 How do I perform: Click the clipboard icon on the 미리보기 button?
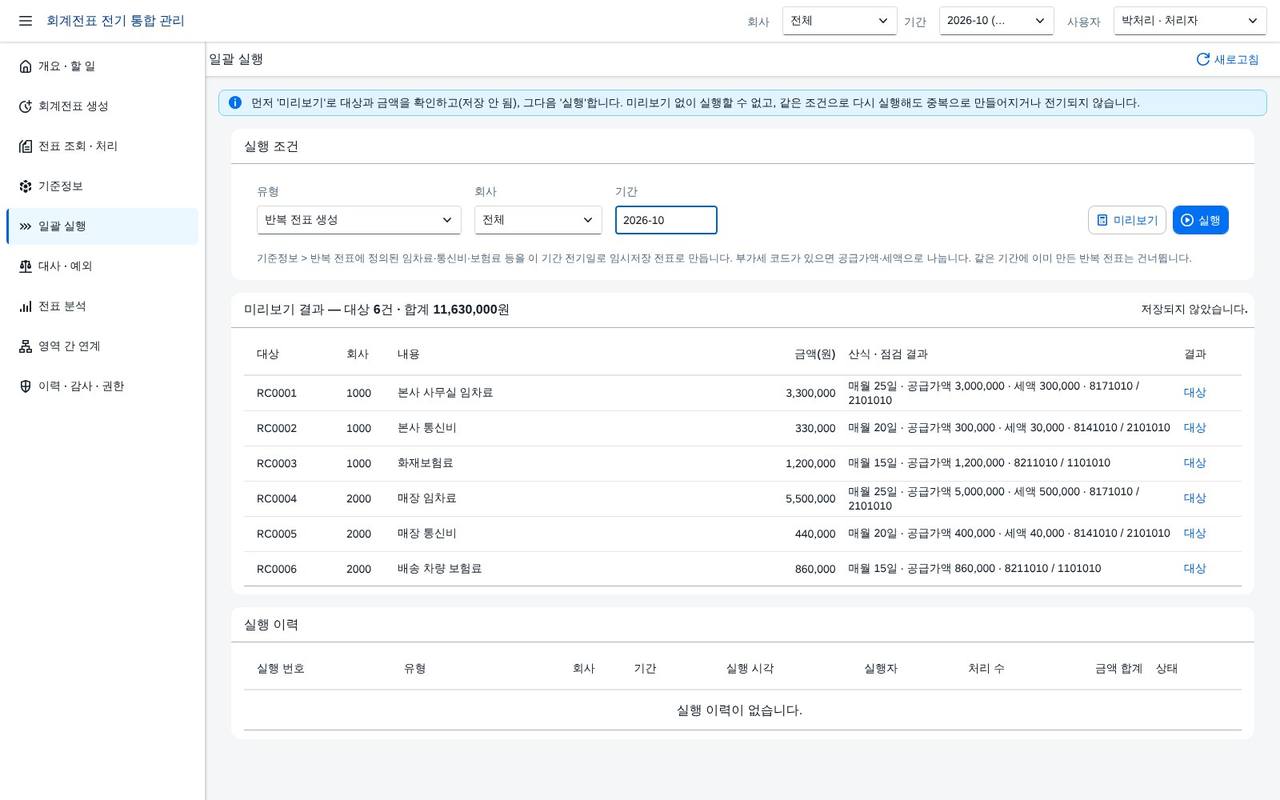(x=1102, y=220)
